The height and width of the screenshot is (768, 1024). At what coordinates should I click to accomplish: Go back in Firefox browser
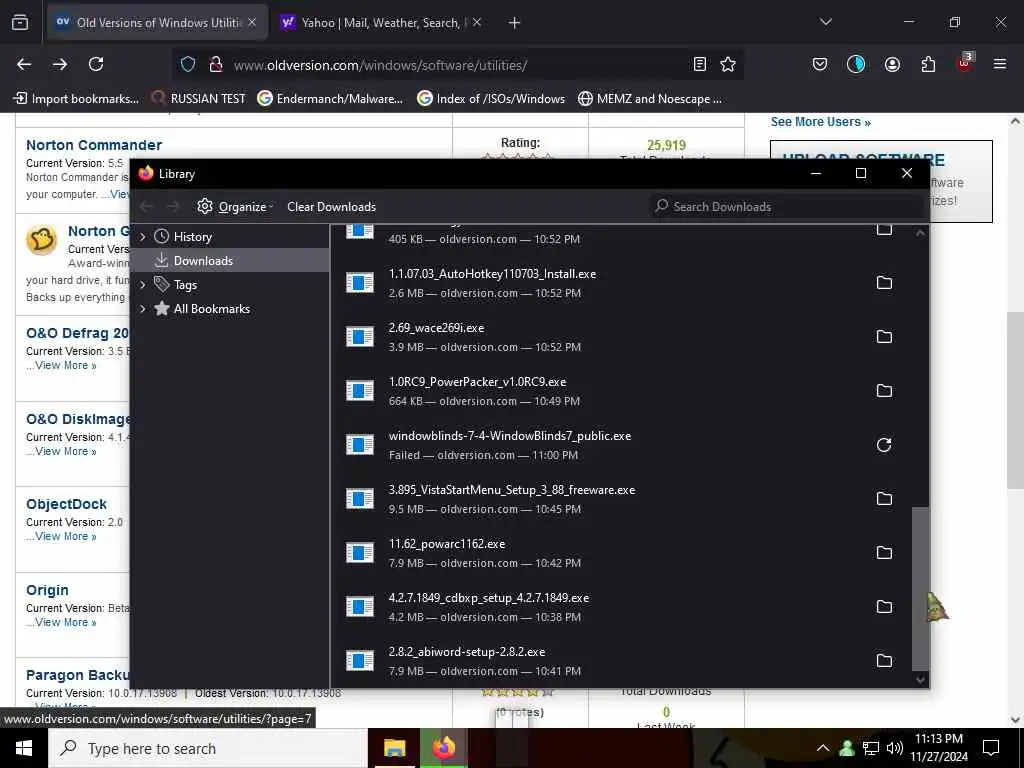coord(24,64)
